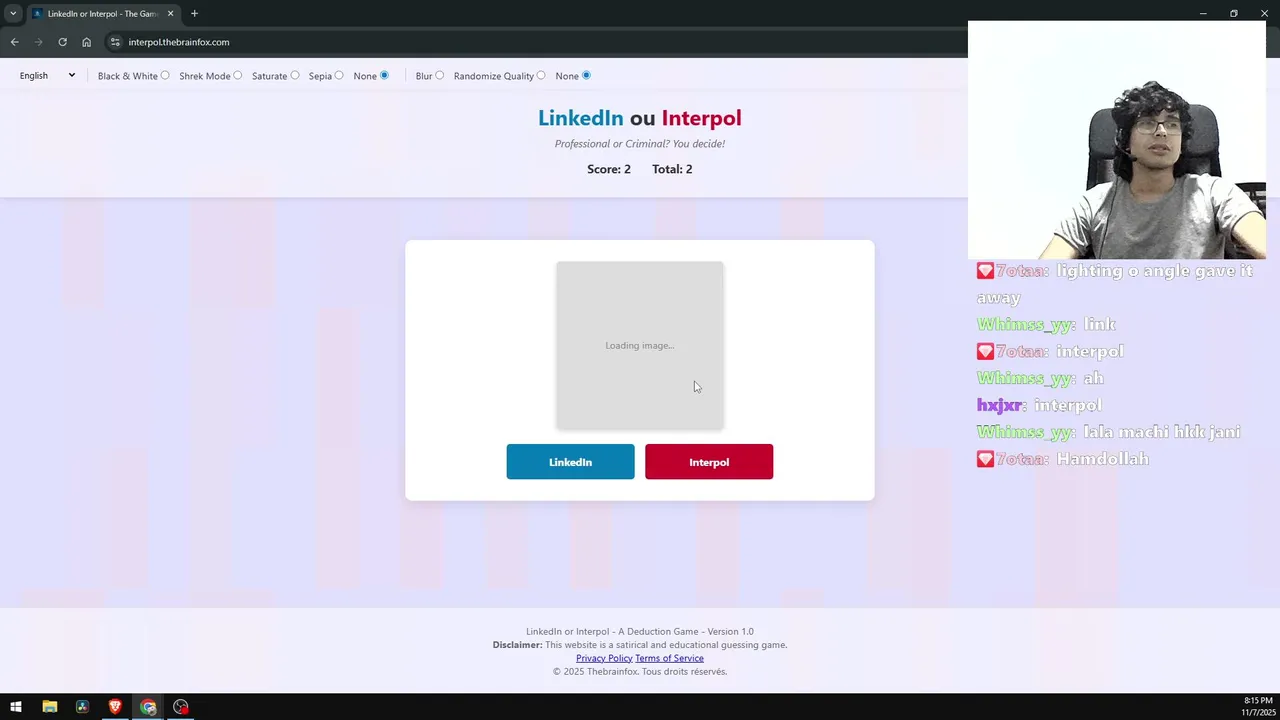This screenshot has width=1280, height=720.
Task: Click the taskbar clock showing 8:15 PM
Action: [1257, 706]
